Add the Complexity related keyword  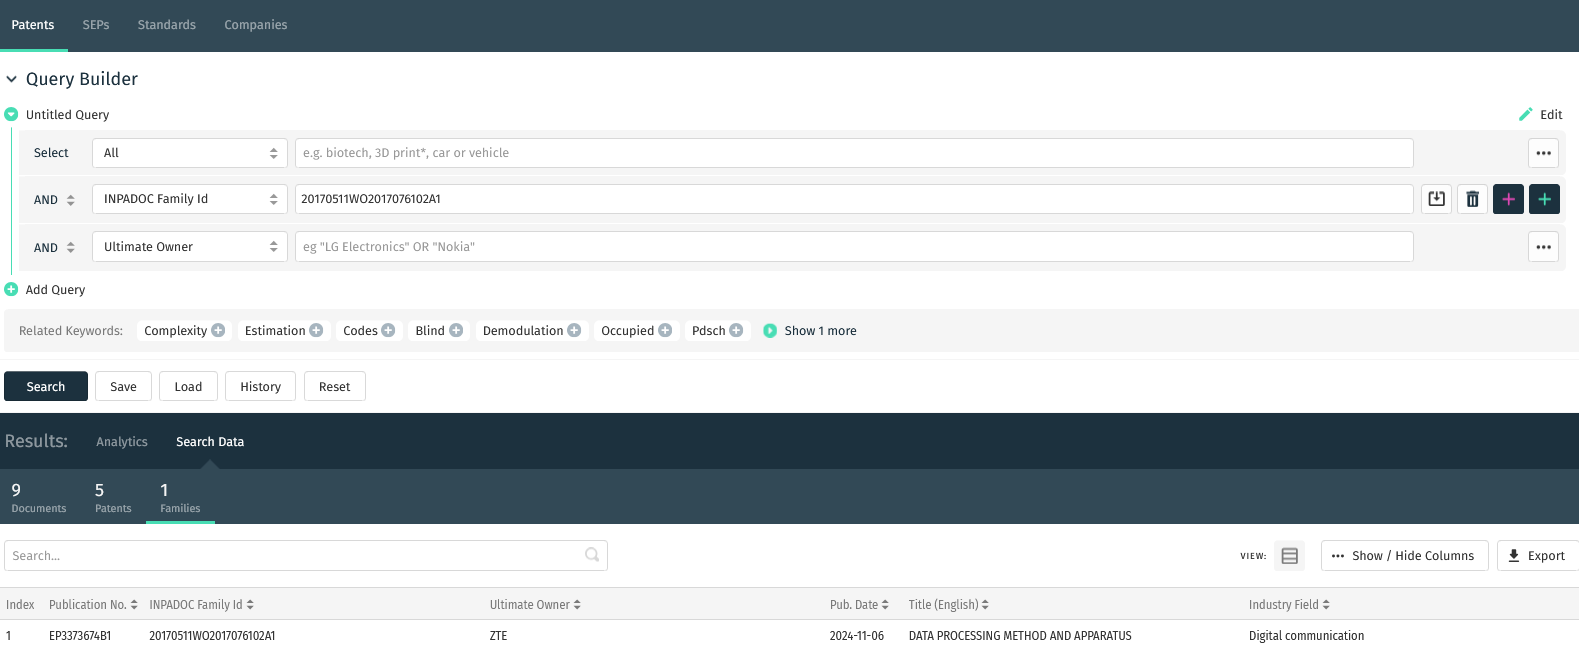(x=218, y=331)
